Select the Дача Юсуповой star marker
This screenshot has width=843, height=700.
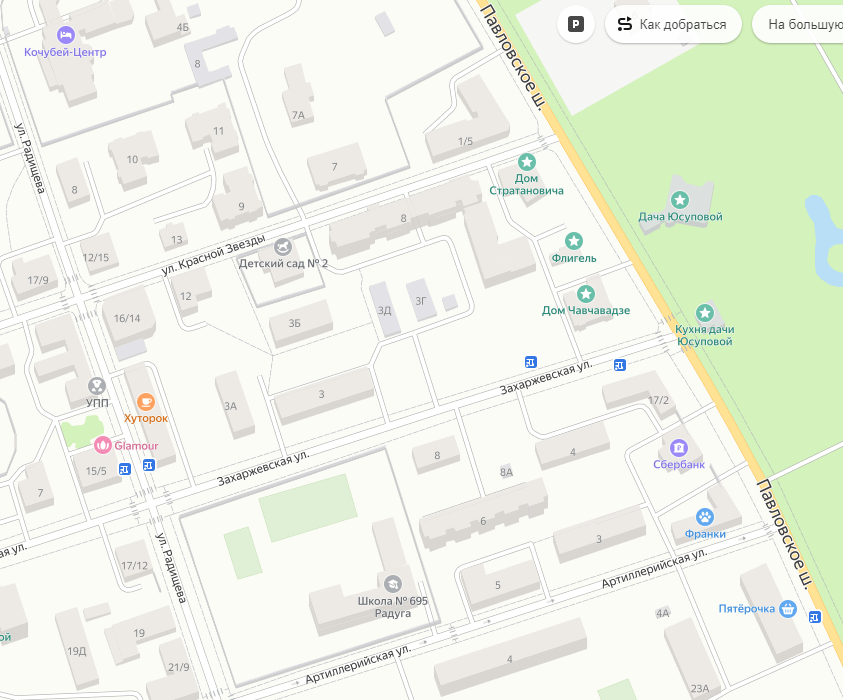[x=680, y=200]
